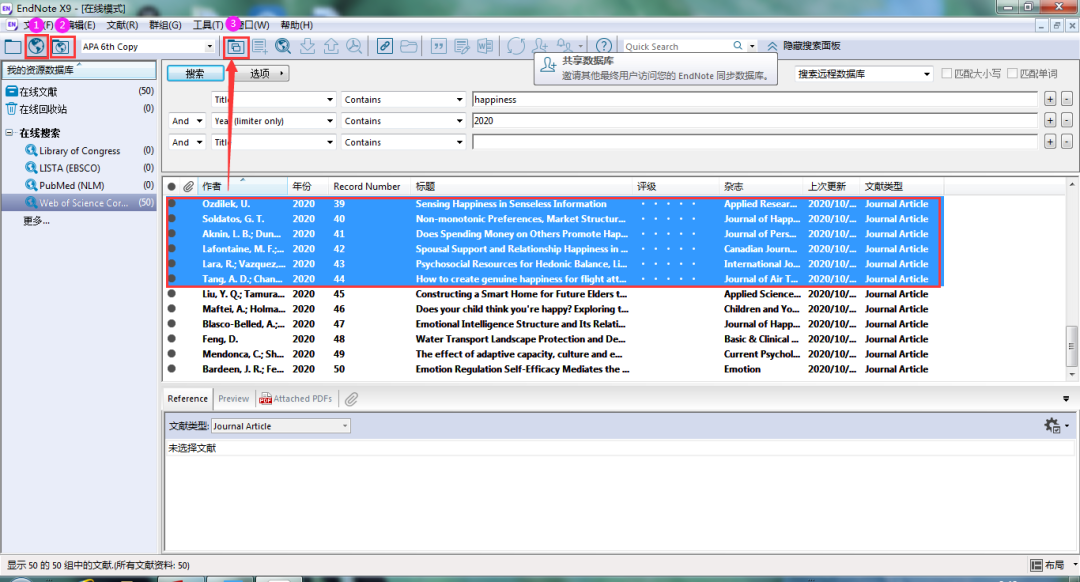
Task: Select PubMed (NLM) in online search
Action: point(72,186)
